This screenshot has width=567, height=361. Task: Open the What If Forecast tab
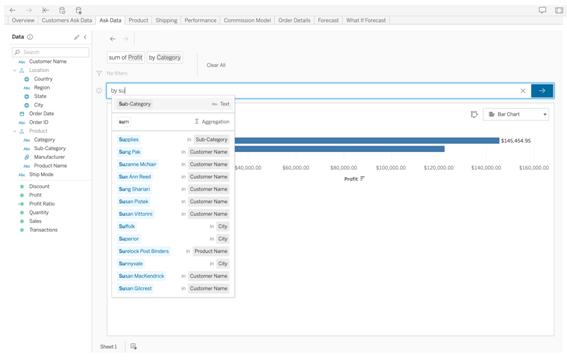(366, 20)
